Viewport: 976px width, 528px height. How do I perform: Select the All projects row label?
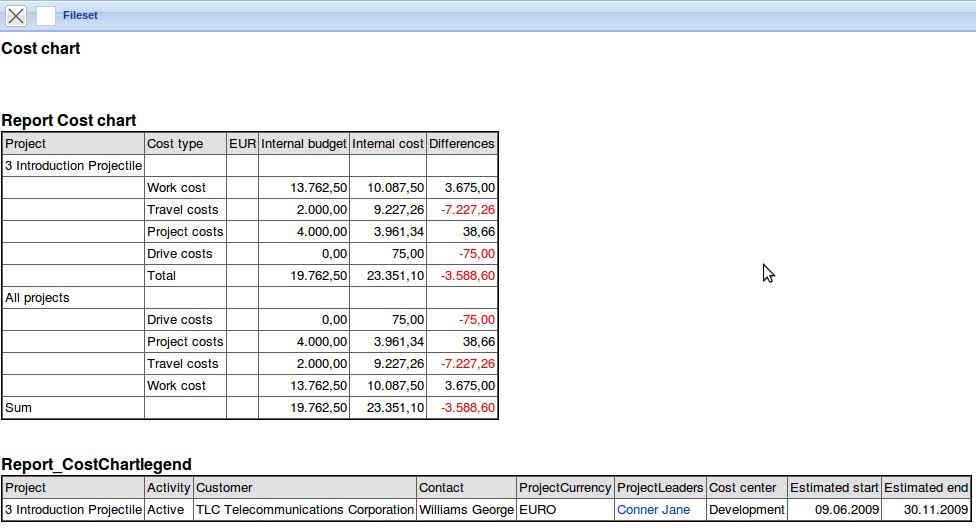37,298
